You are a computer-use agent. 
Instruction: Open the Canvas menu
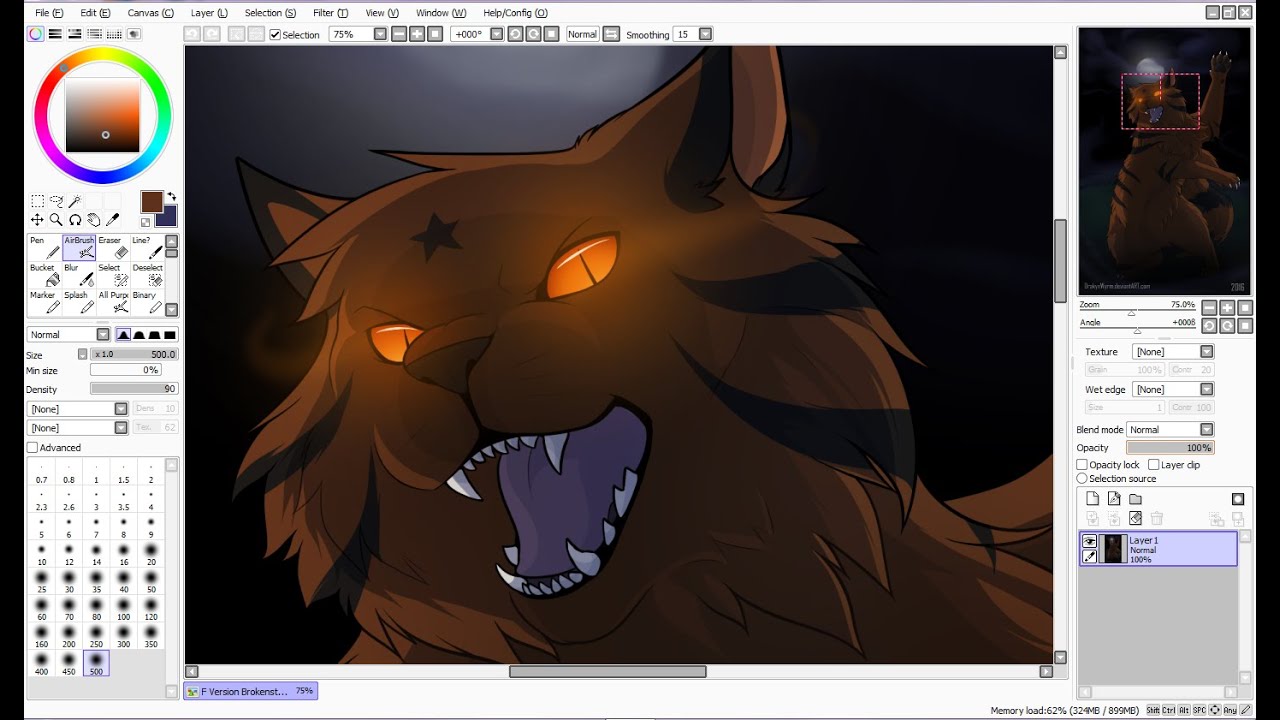(x=150, y=13)
